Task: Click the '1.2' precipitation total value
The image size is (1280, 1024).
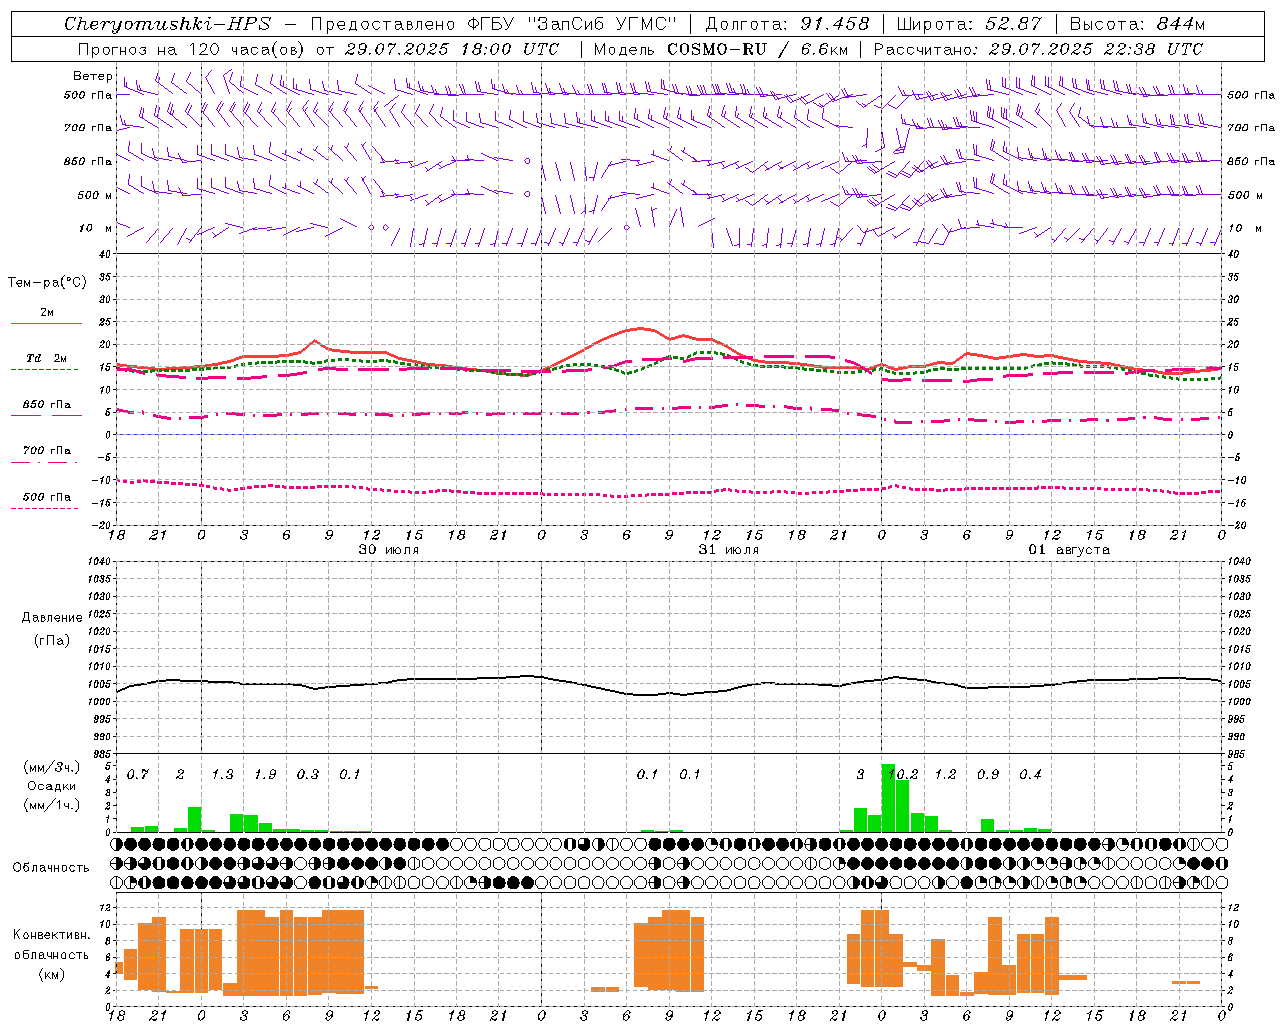Action: click(x=945, y=775)
